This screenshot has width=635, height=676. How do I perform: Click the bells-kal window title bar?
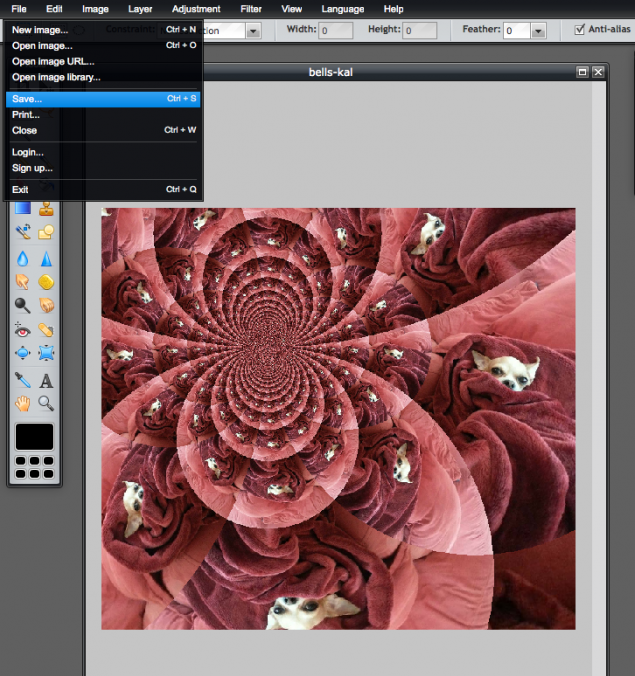tap(331, 72)
